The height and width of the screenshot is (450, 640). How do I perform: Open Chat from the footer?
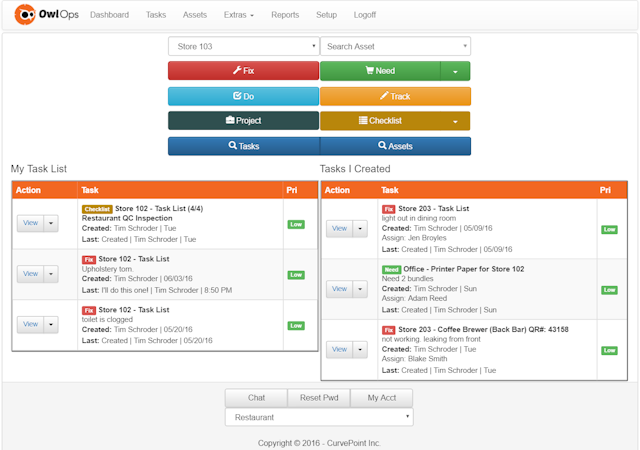tap(256, 398)
